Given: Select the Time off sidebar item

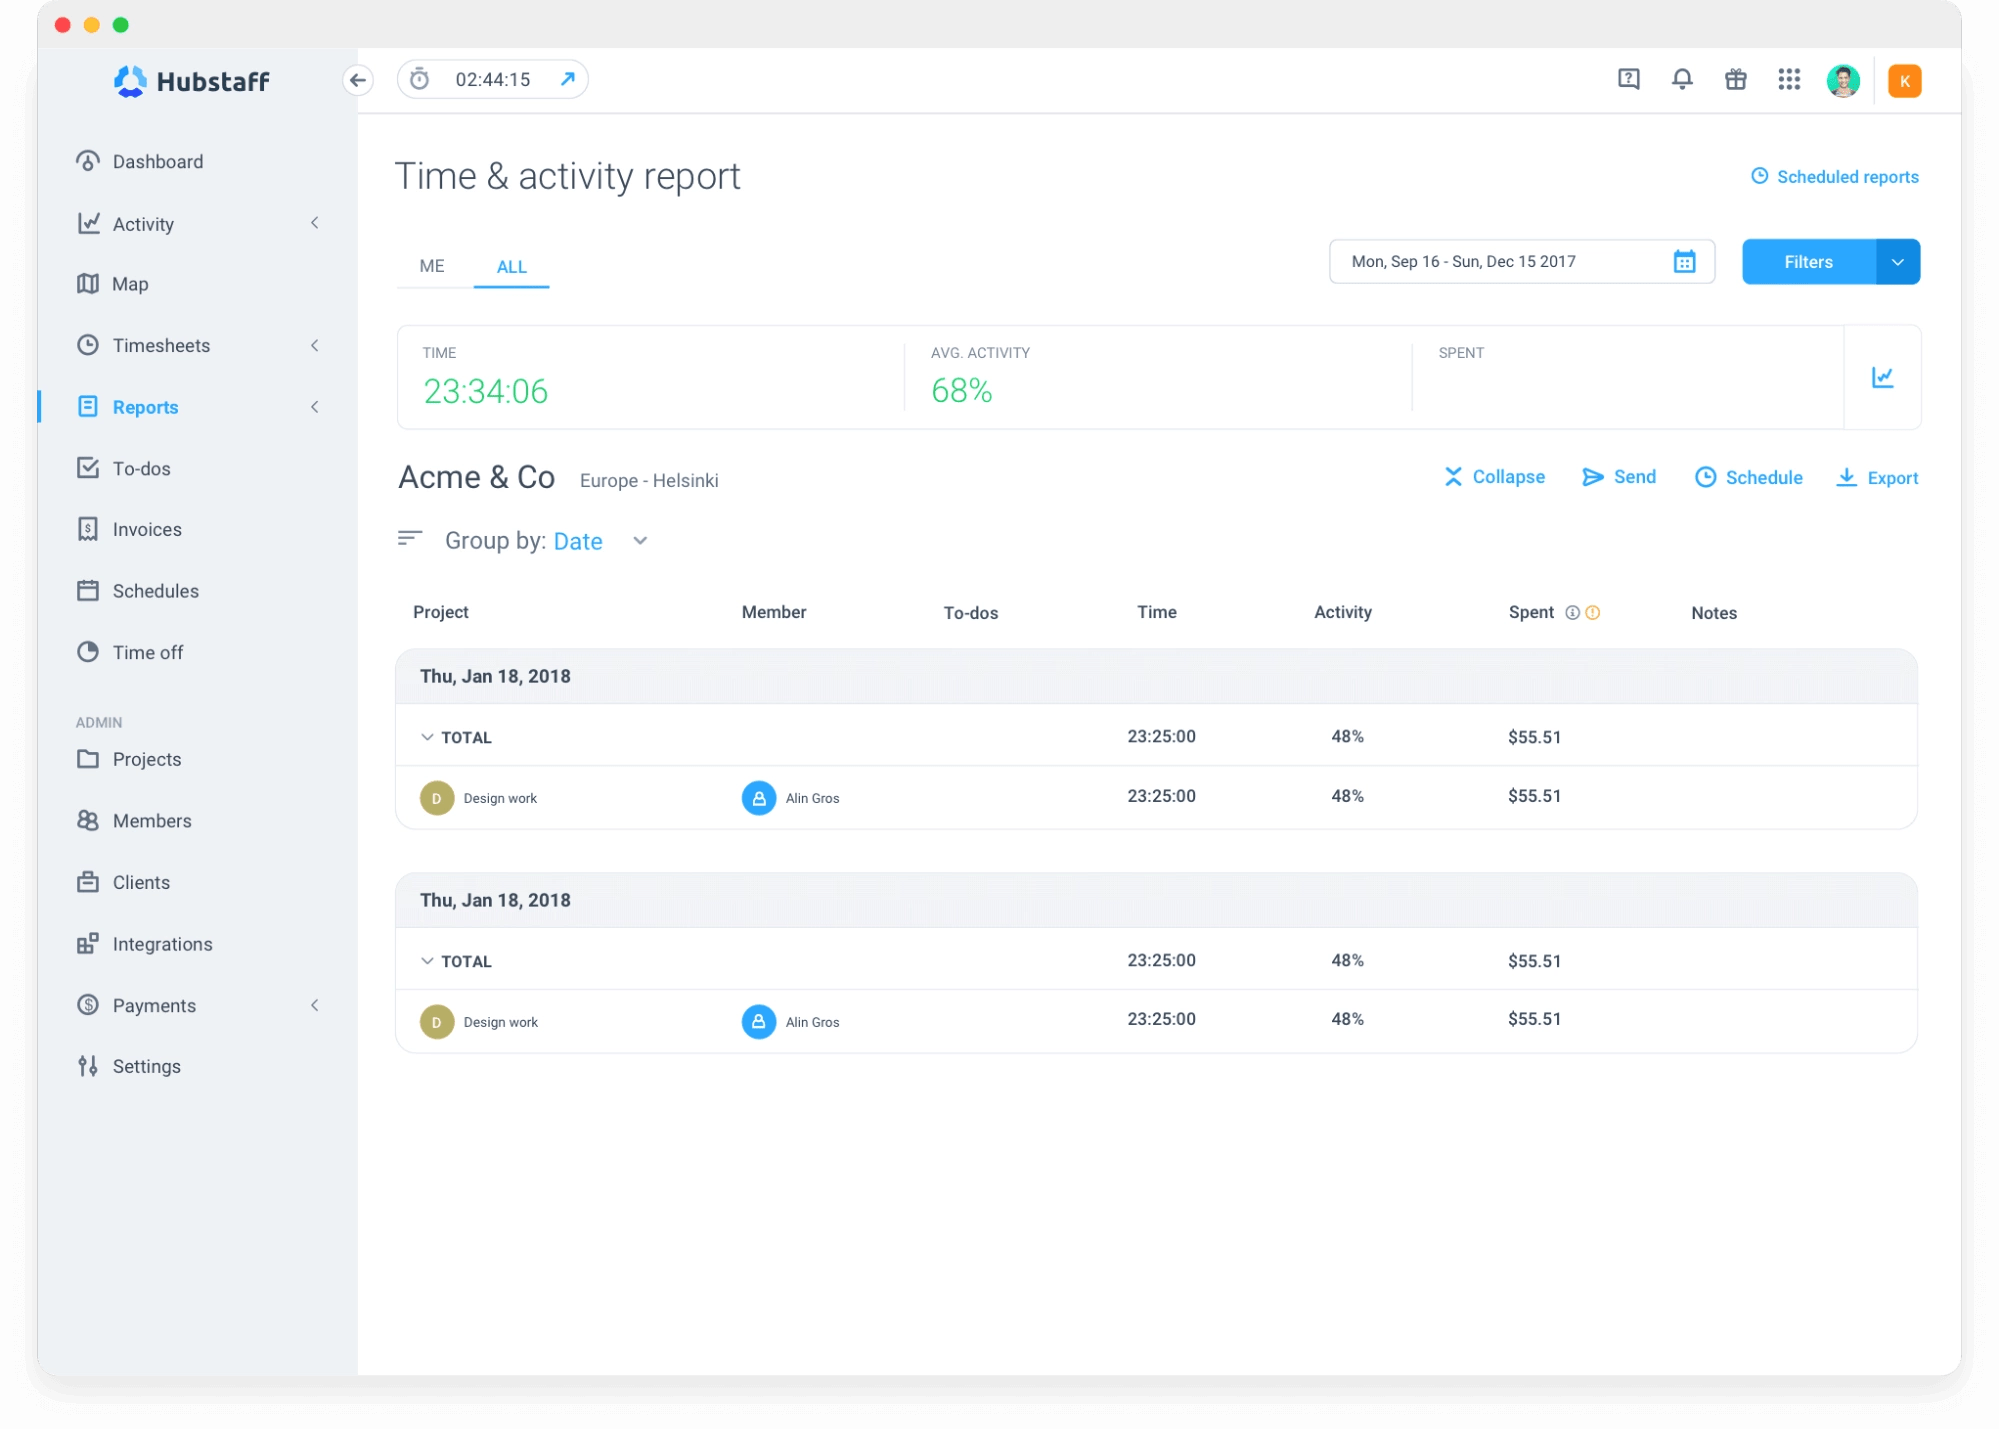Looking at the screenshot, I should click(147, 651).
